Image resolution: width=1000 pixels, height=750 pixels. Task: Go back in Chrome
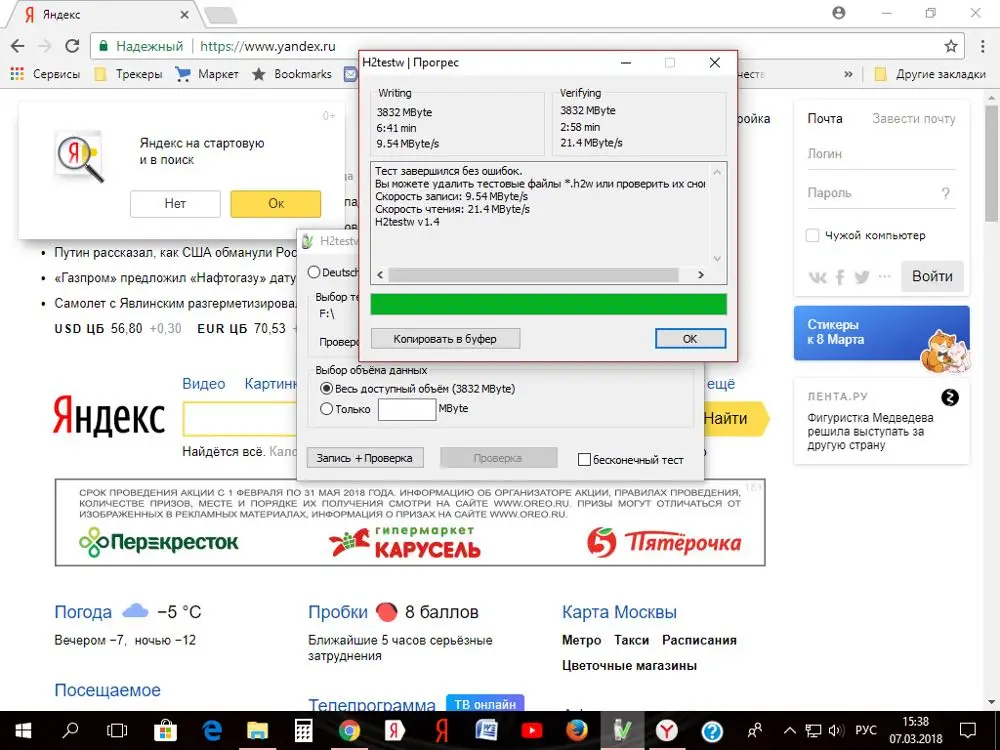click(x=18, y=46)
